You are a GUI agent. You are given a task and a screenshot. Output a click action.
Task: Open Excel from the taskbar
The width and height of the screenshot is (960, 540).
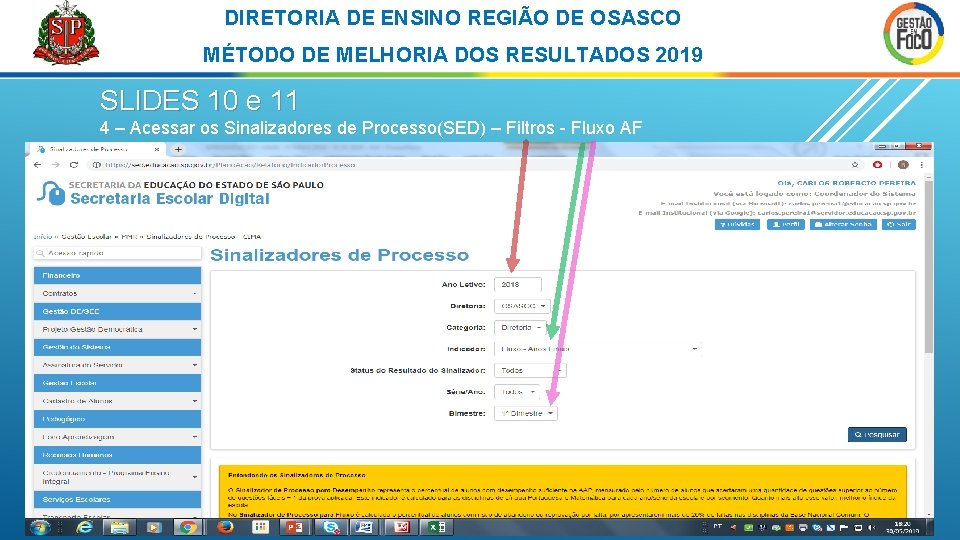[x=437, y=527]
